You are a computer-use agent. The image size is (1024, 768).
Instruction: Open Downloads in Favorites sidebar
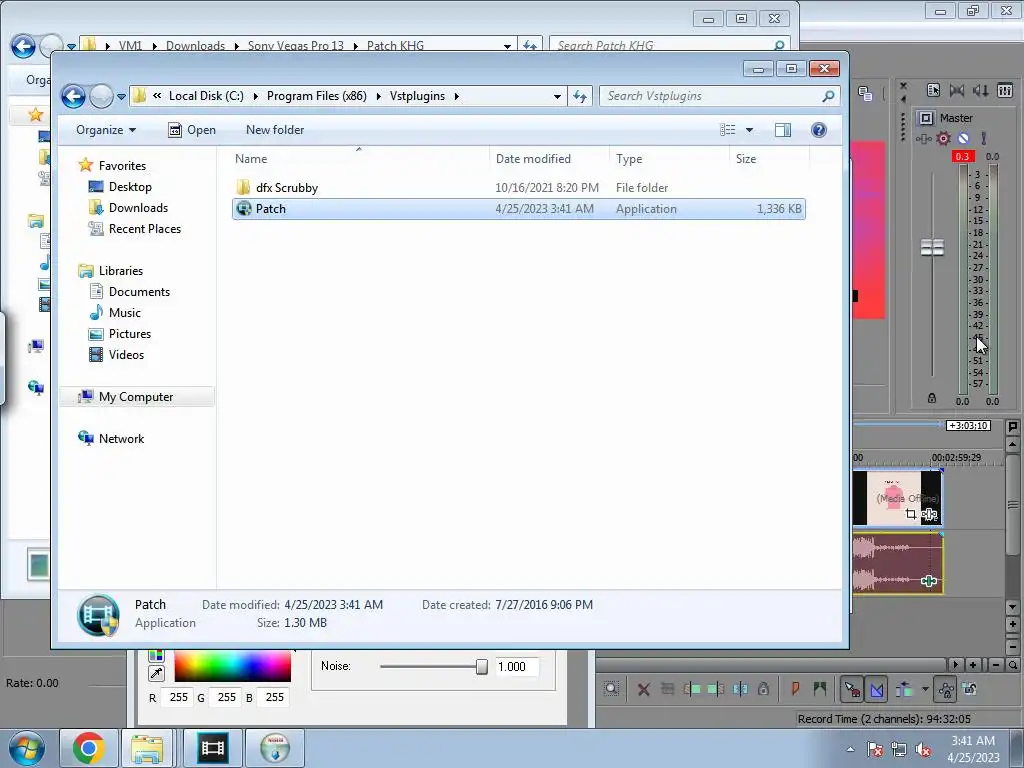pos(138,208)
